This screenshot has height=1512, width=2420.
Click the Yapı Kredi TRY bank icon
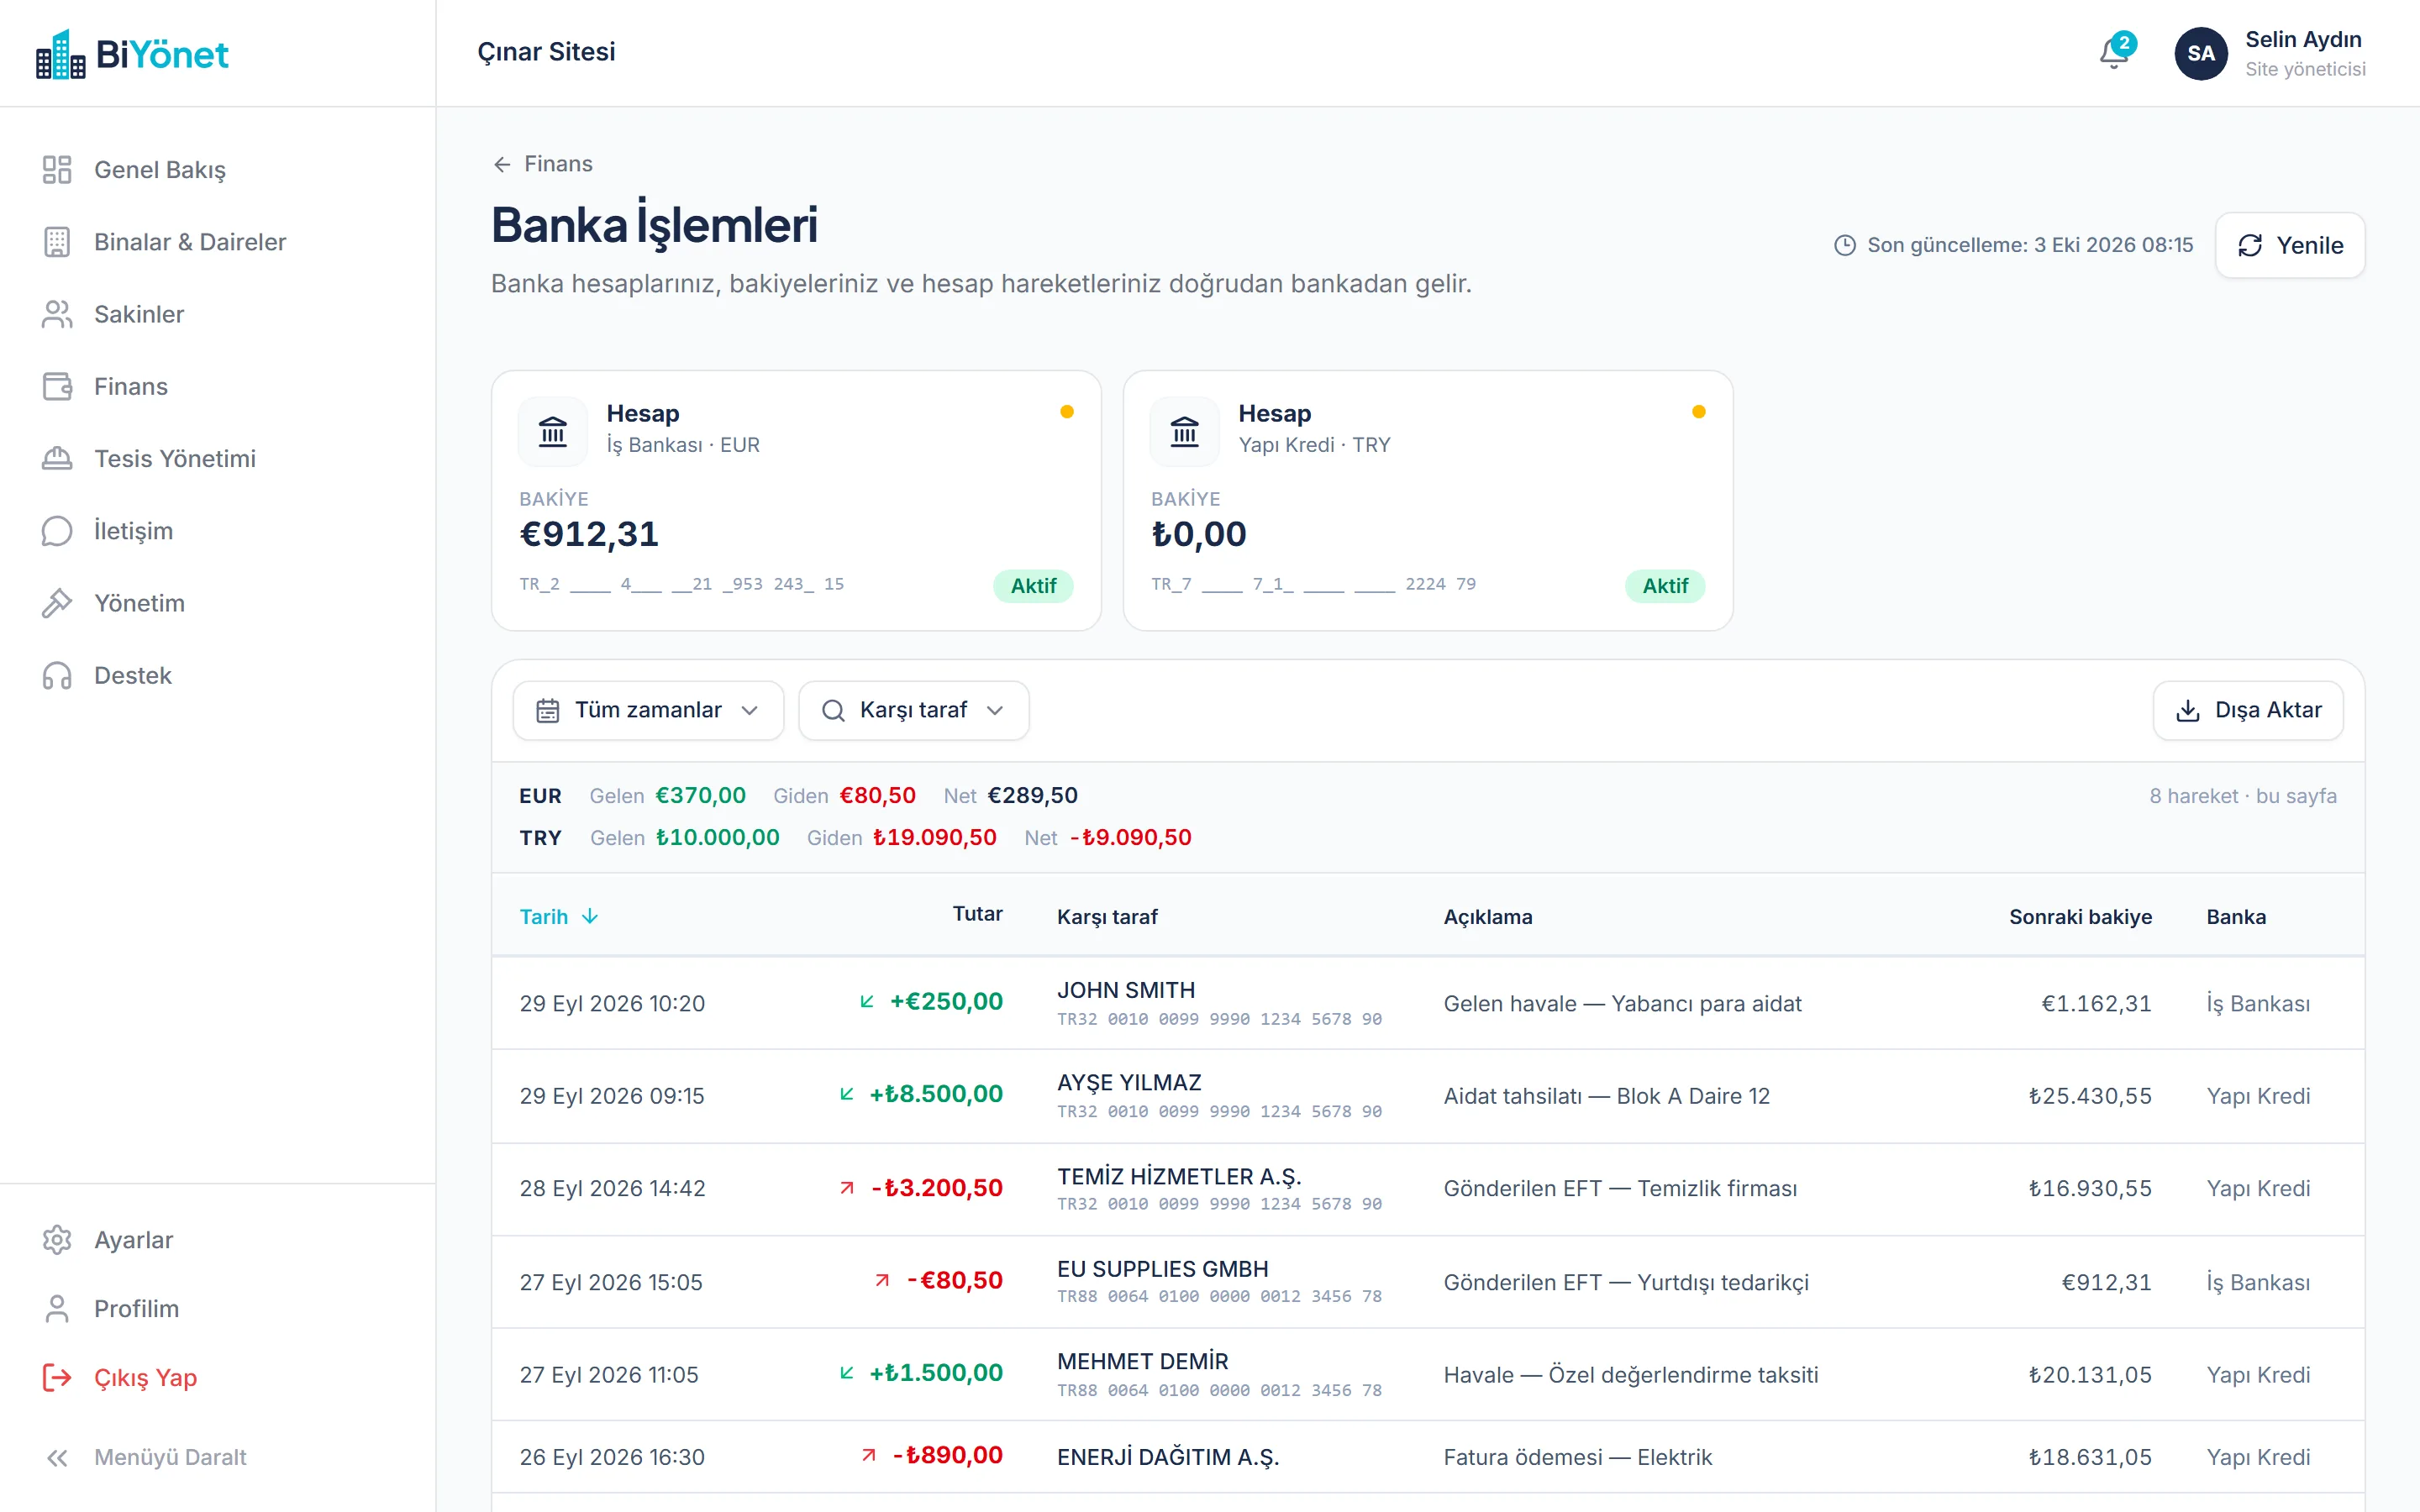coord(1185,432)
